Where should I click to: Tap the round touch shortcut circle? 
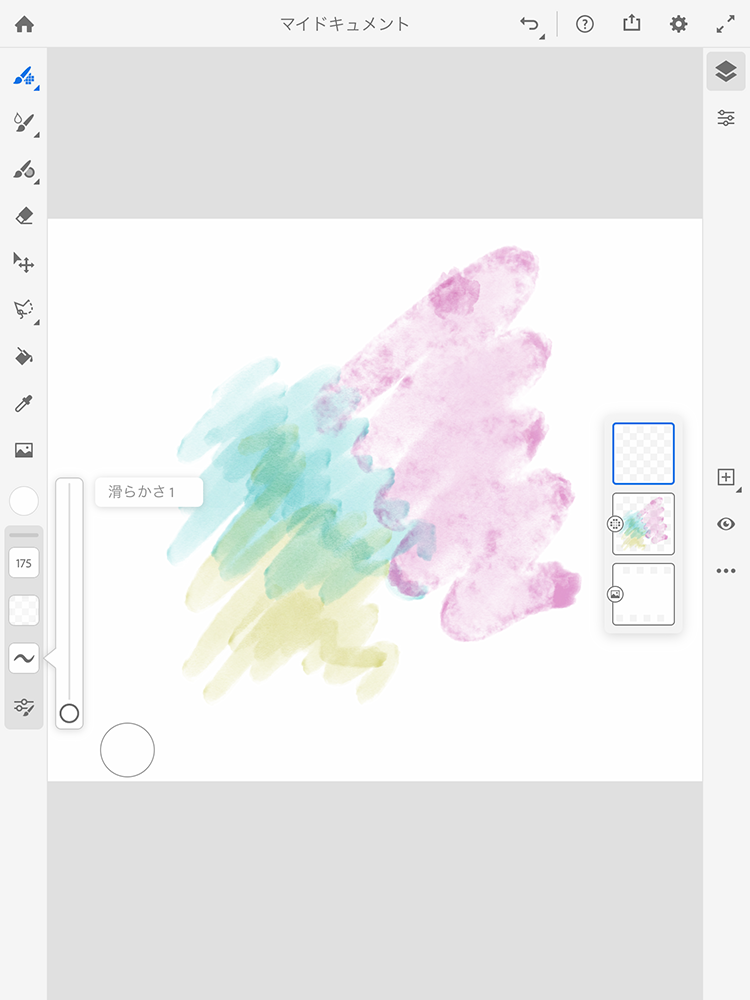tap(128, 750)
